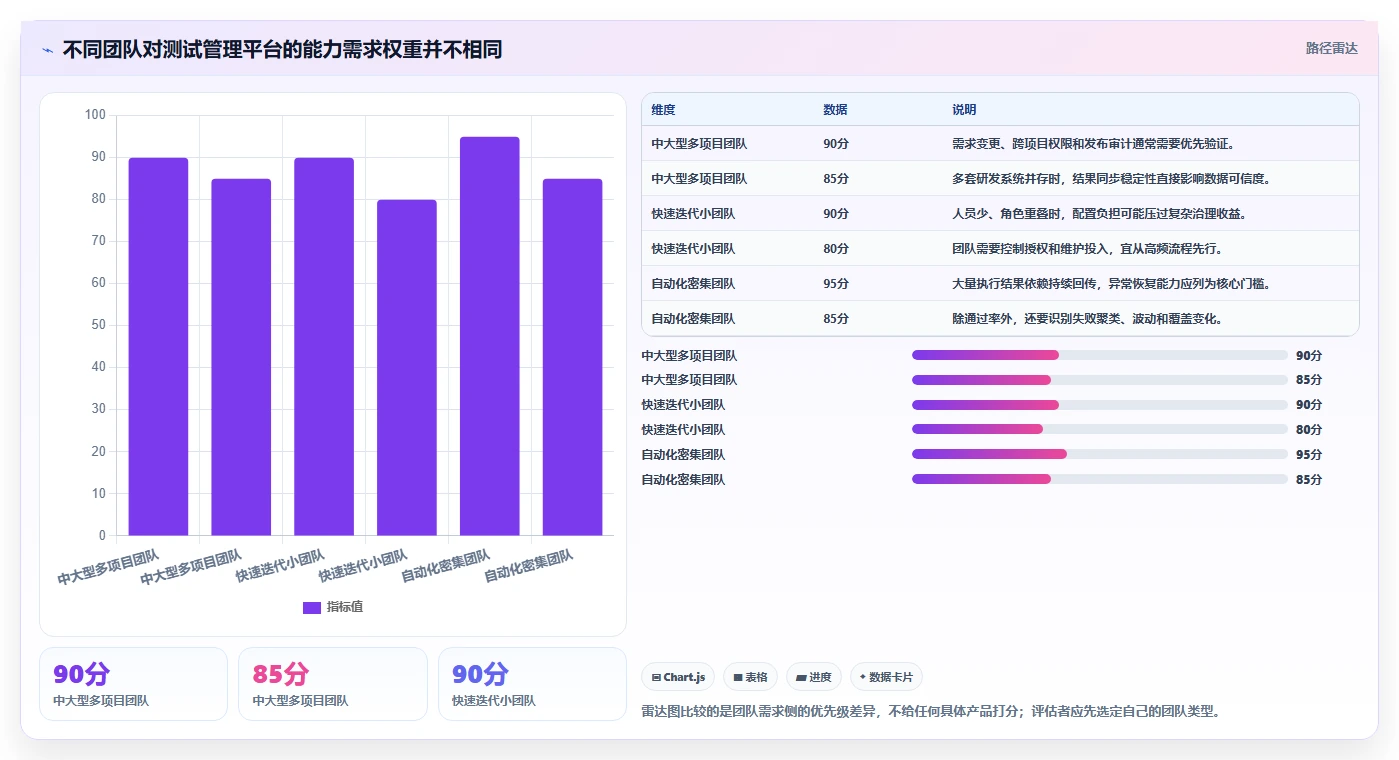
Task: Select the 维度 column header
Action: [663, 110]
